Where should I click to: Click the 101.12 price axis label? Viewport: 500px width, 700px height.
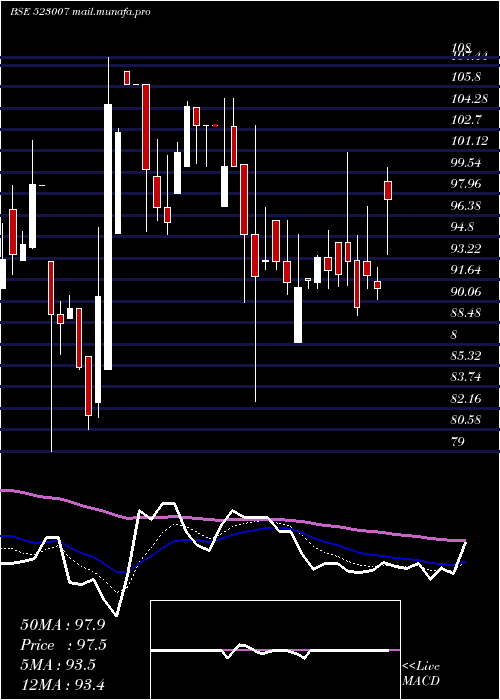coord(470,141)
